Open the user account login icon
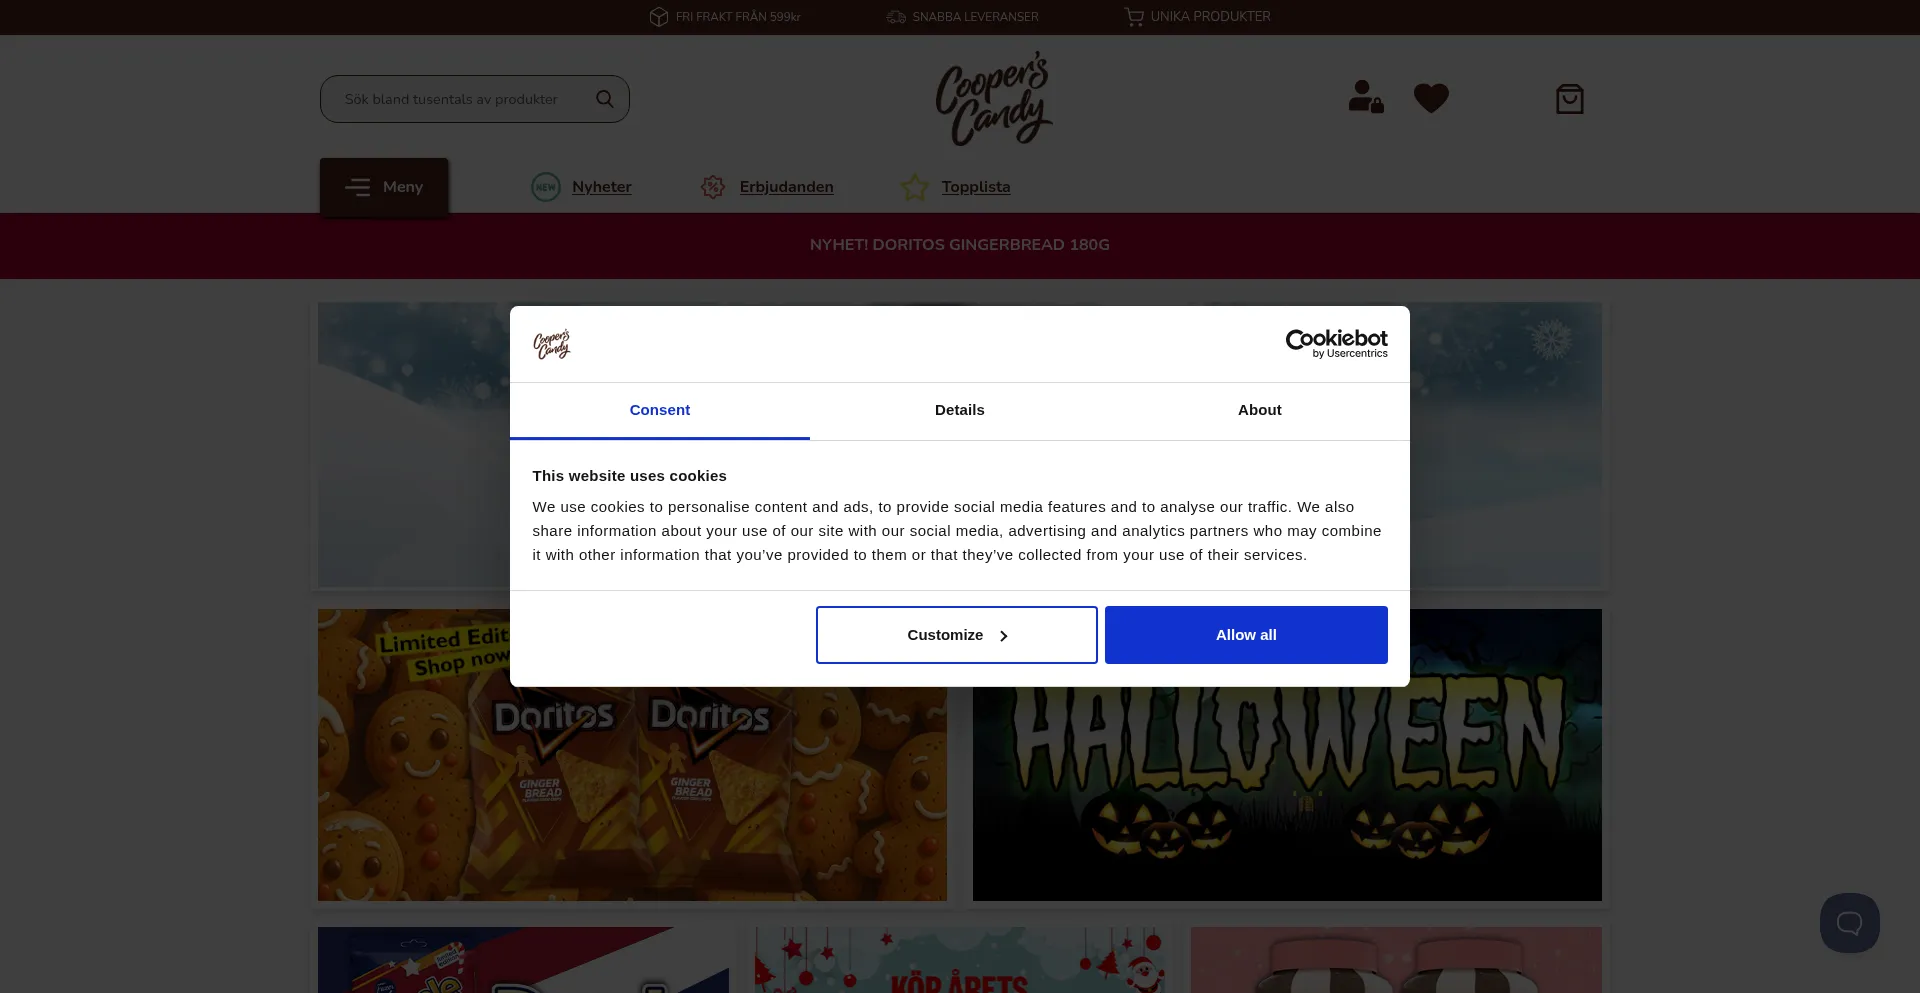The height and width of the screenshot is (993, 1920). [x=1365, y=97]
